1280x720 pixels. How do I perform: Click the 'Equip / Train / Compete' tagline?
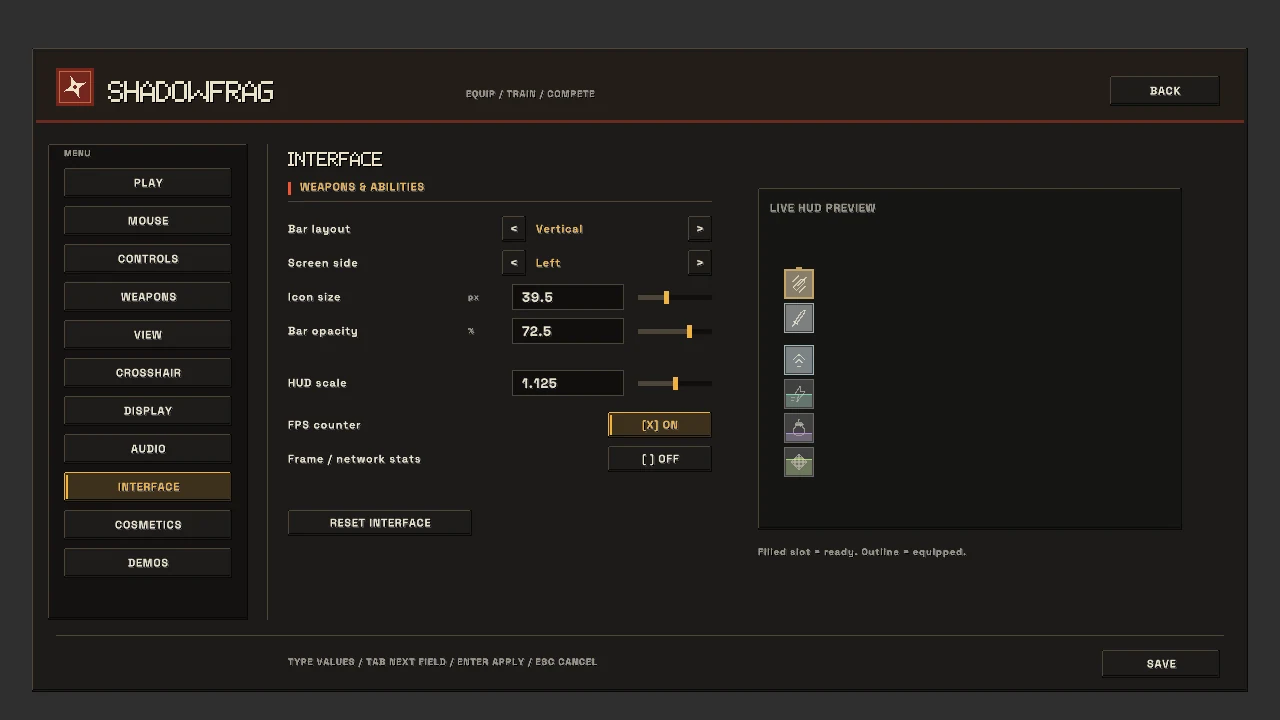(x=530, y=94)
